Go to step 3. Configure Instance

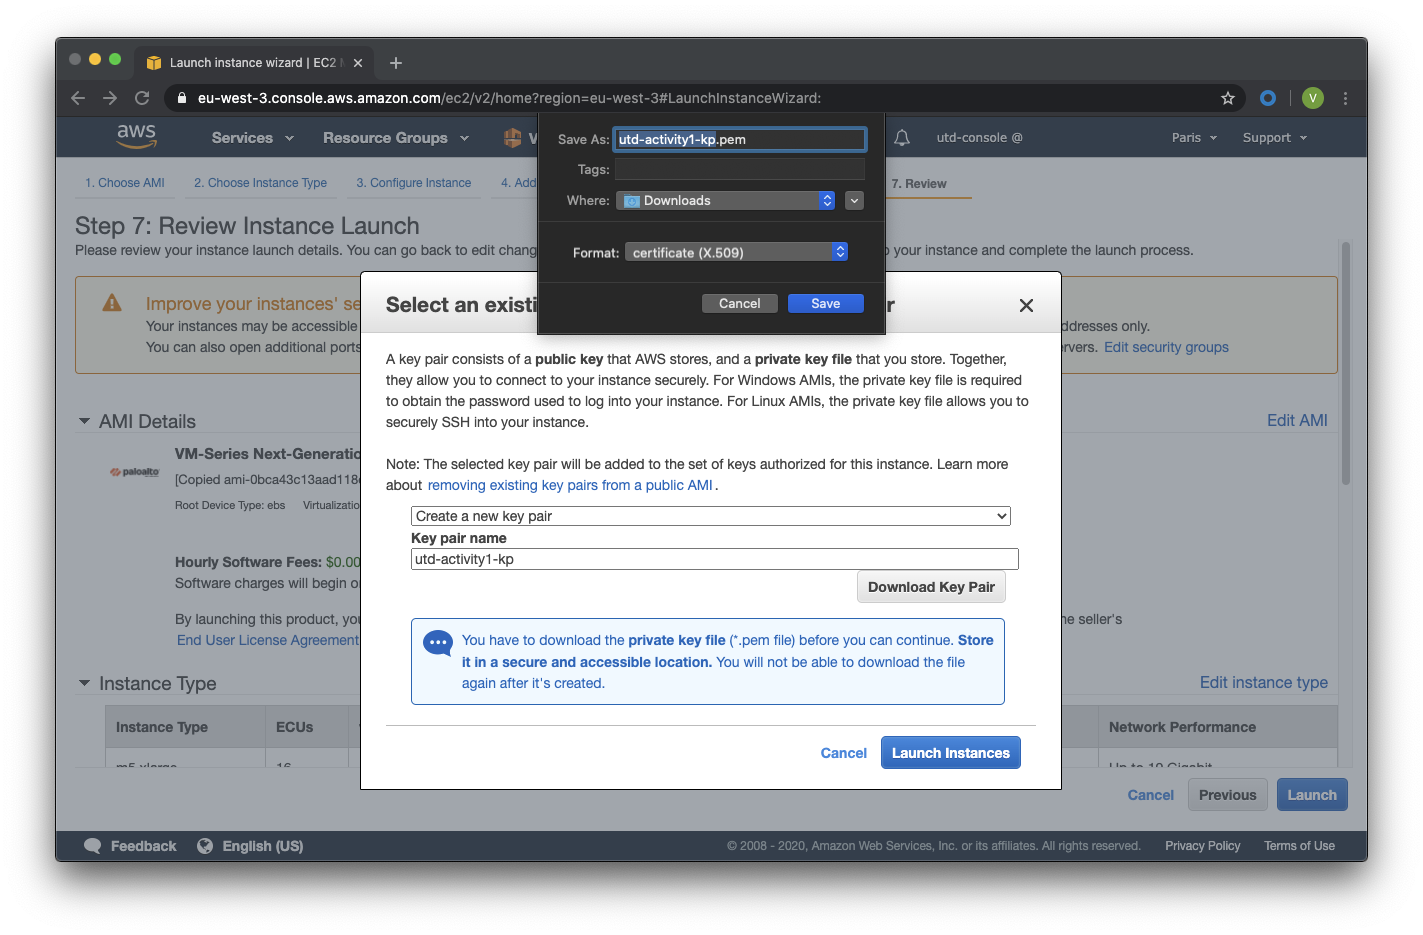click(x=414, y=183)
